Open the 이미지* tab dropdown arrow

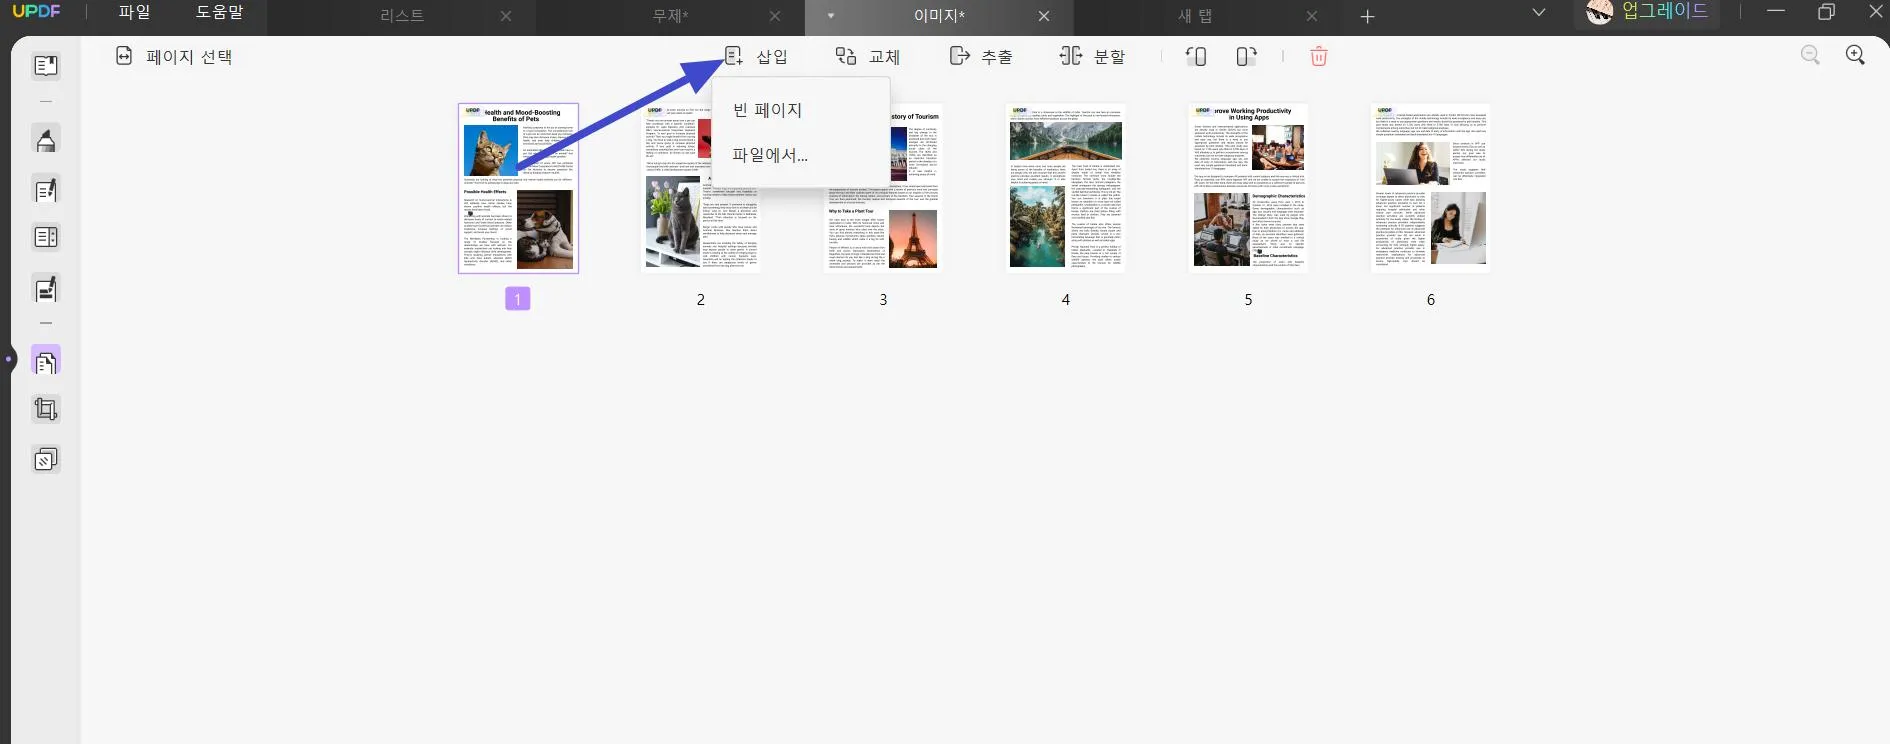click(x=831, y=16)
